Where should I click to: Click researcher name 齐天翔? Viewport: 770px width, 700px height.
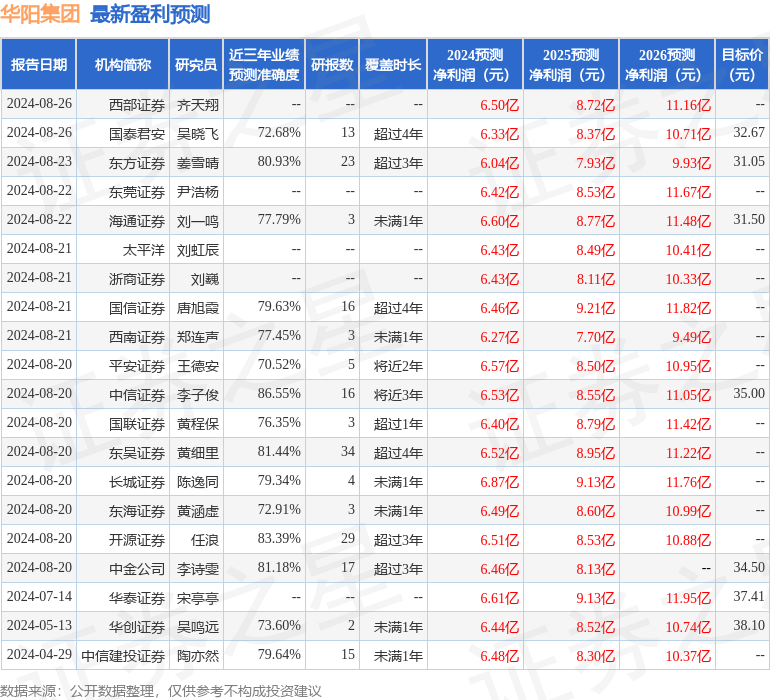click(197, 105)
